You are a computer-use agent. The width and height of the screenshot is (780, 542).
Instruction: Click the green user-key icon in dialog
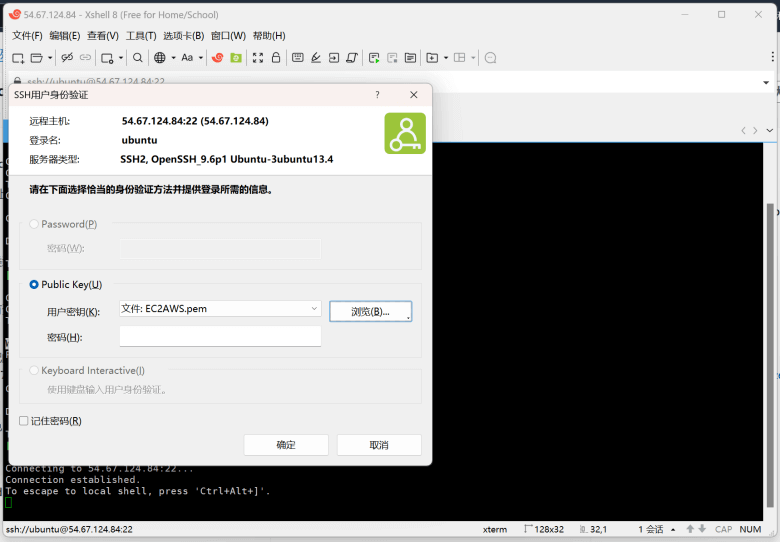point(405,133)
